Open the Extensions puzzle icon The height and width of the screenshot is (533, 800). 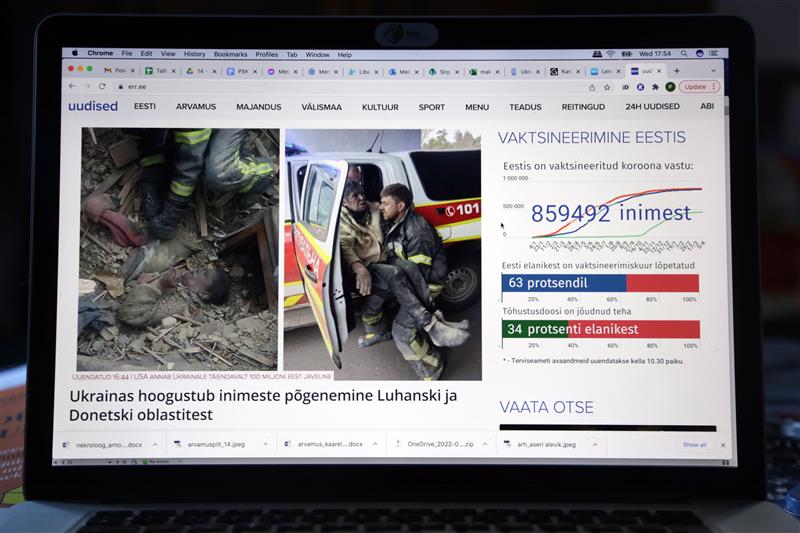coord(654,87)
